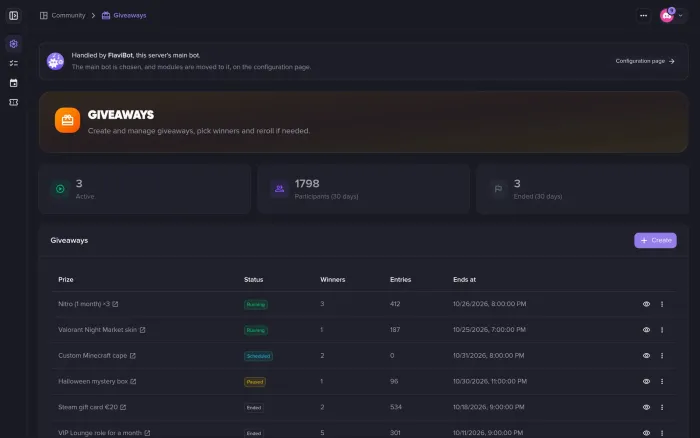Click the 412 entries value

(395, 304)
